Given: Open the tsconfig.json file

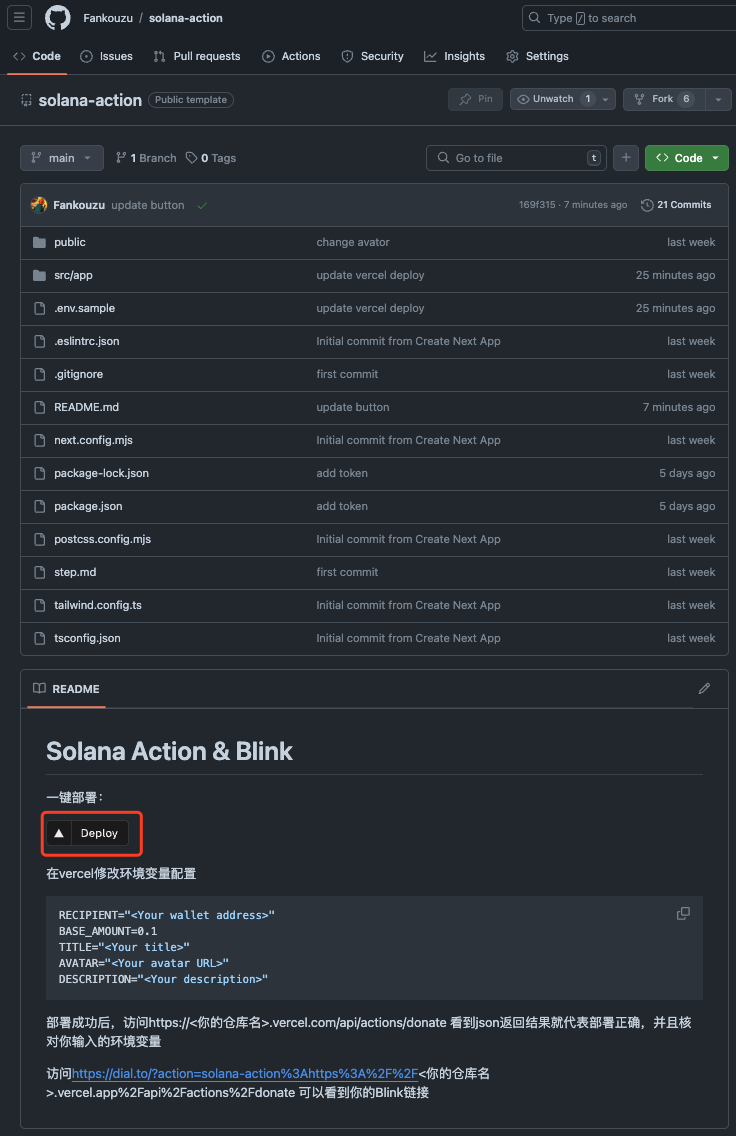Looking at the screenshot, I should [x=88, y=638].
